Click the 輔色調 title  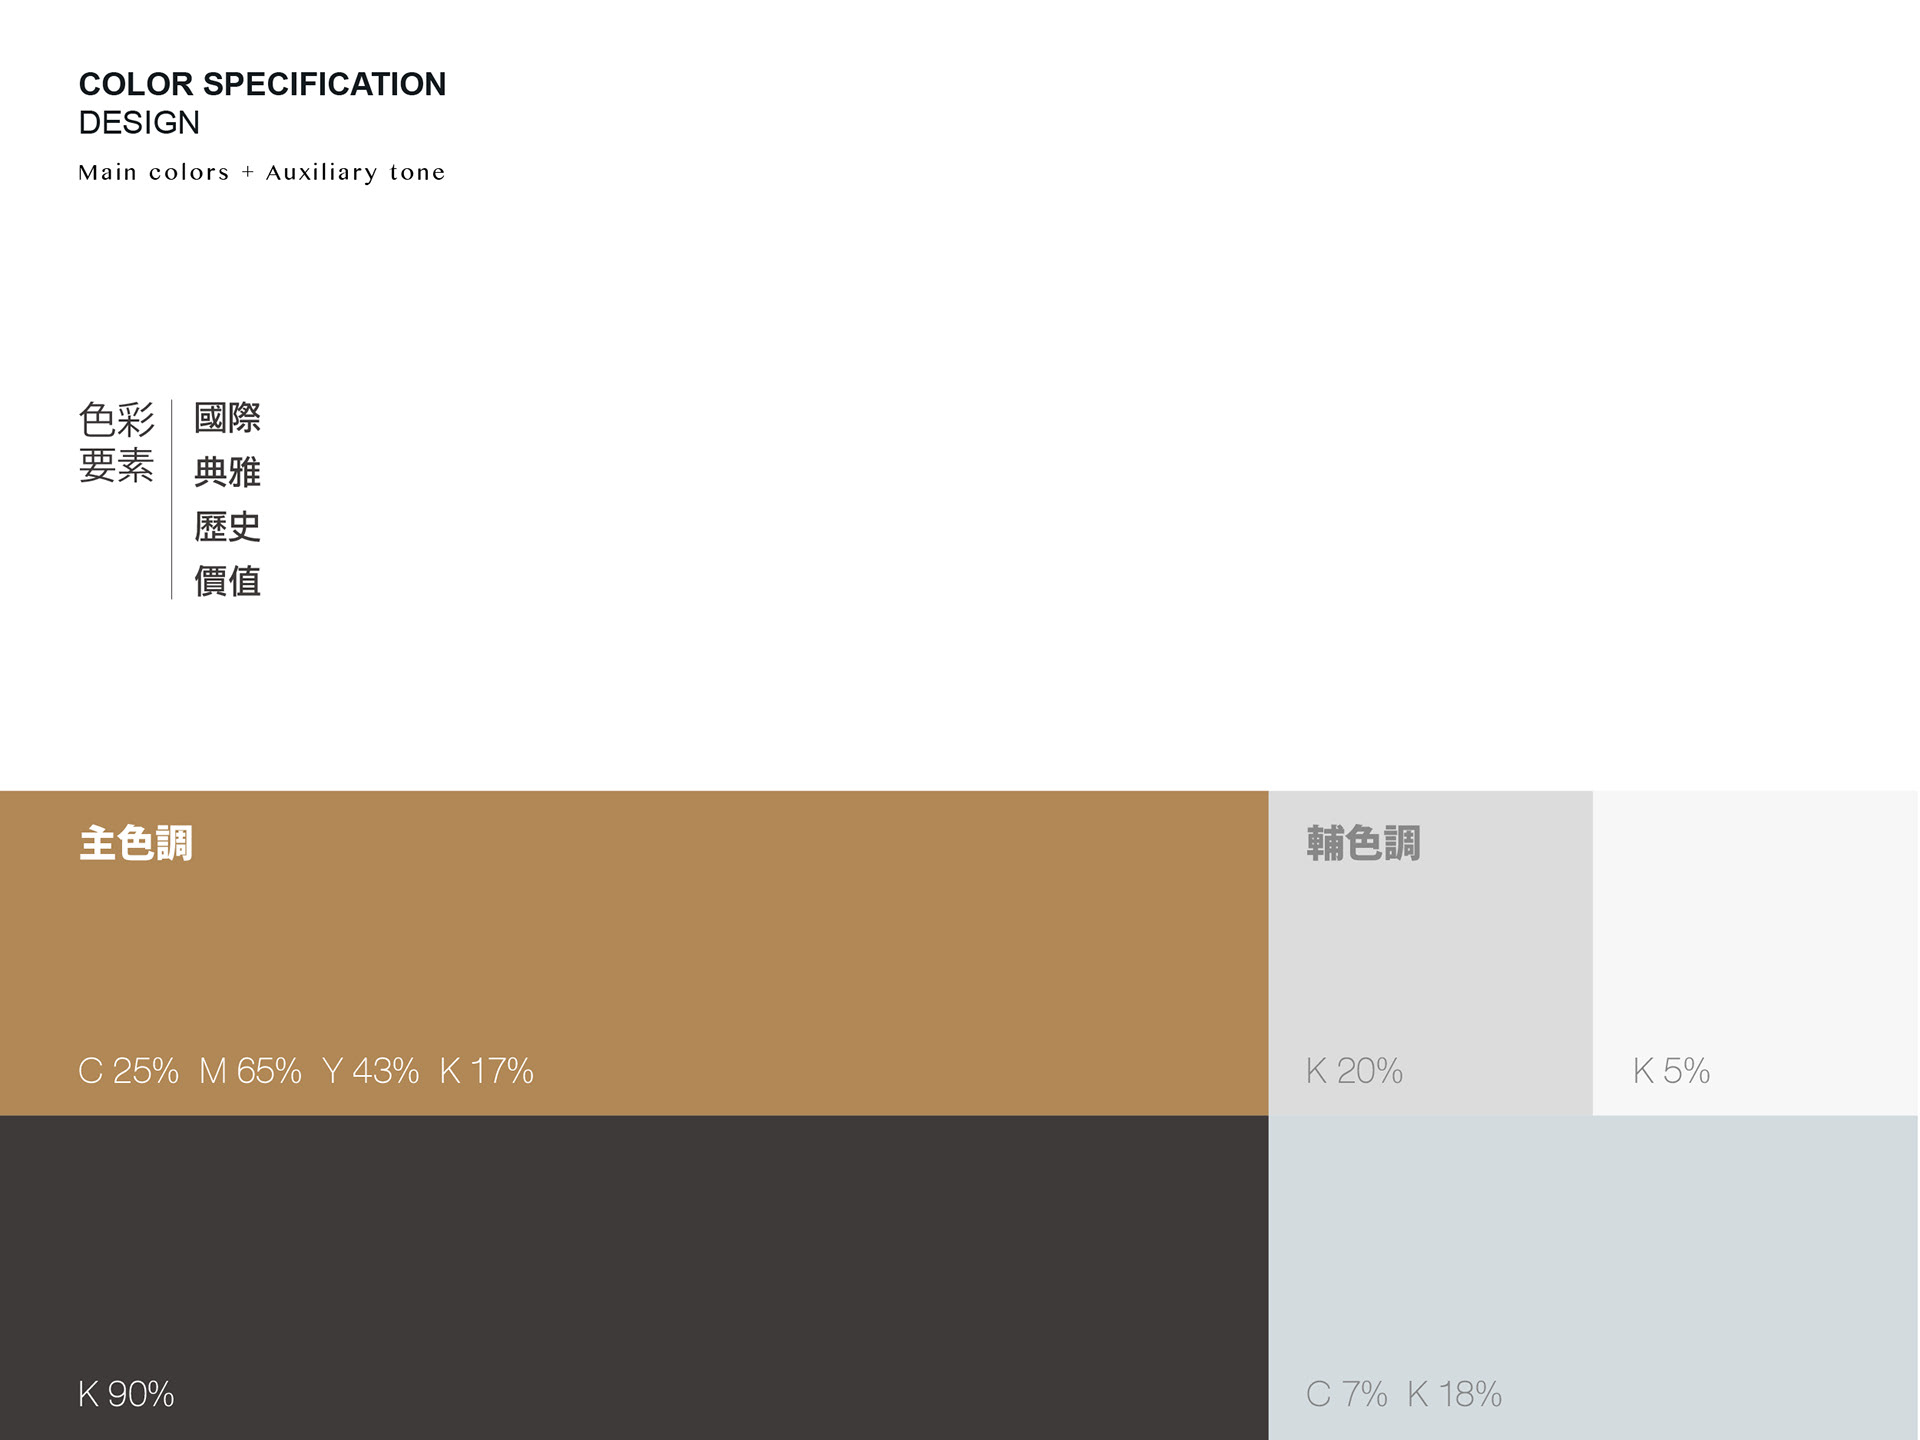click(1363, 843)
